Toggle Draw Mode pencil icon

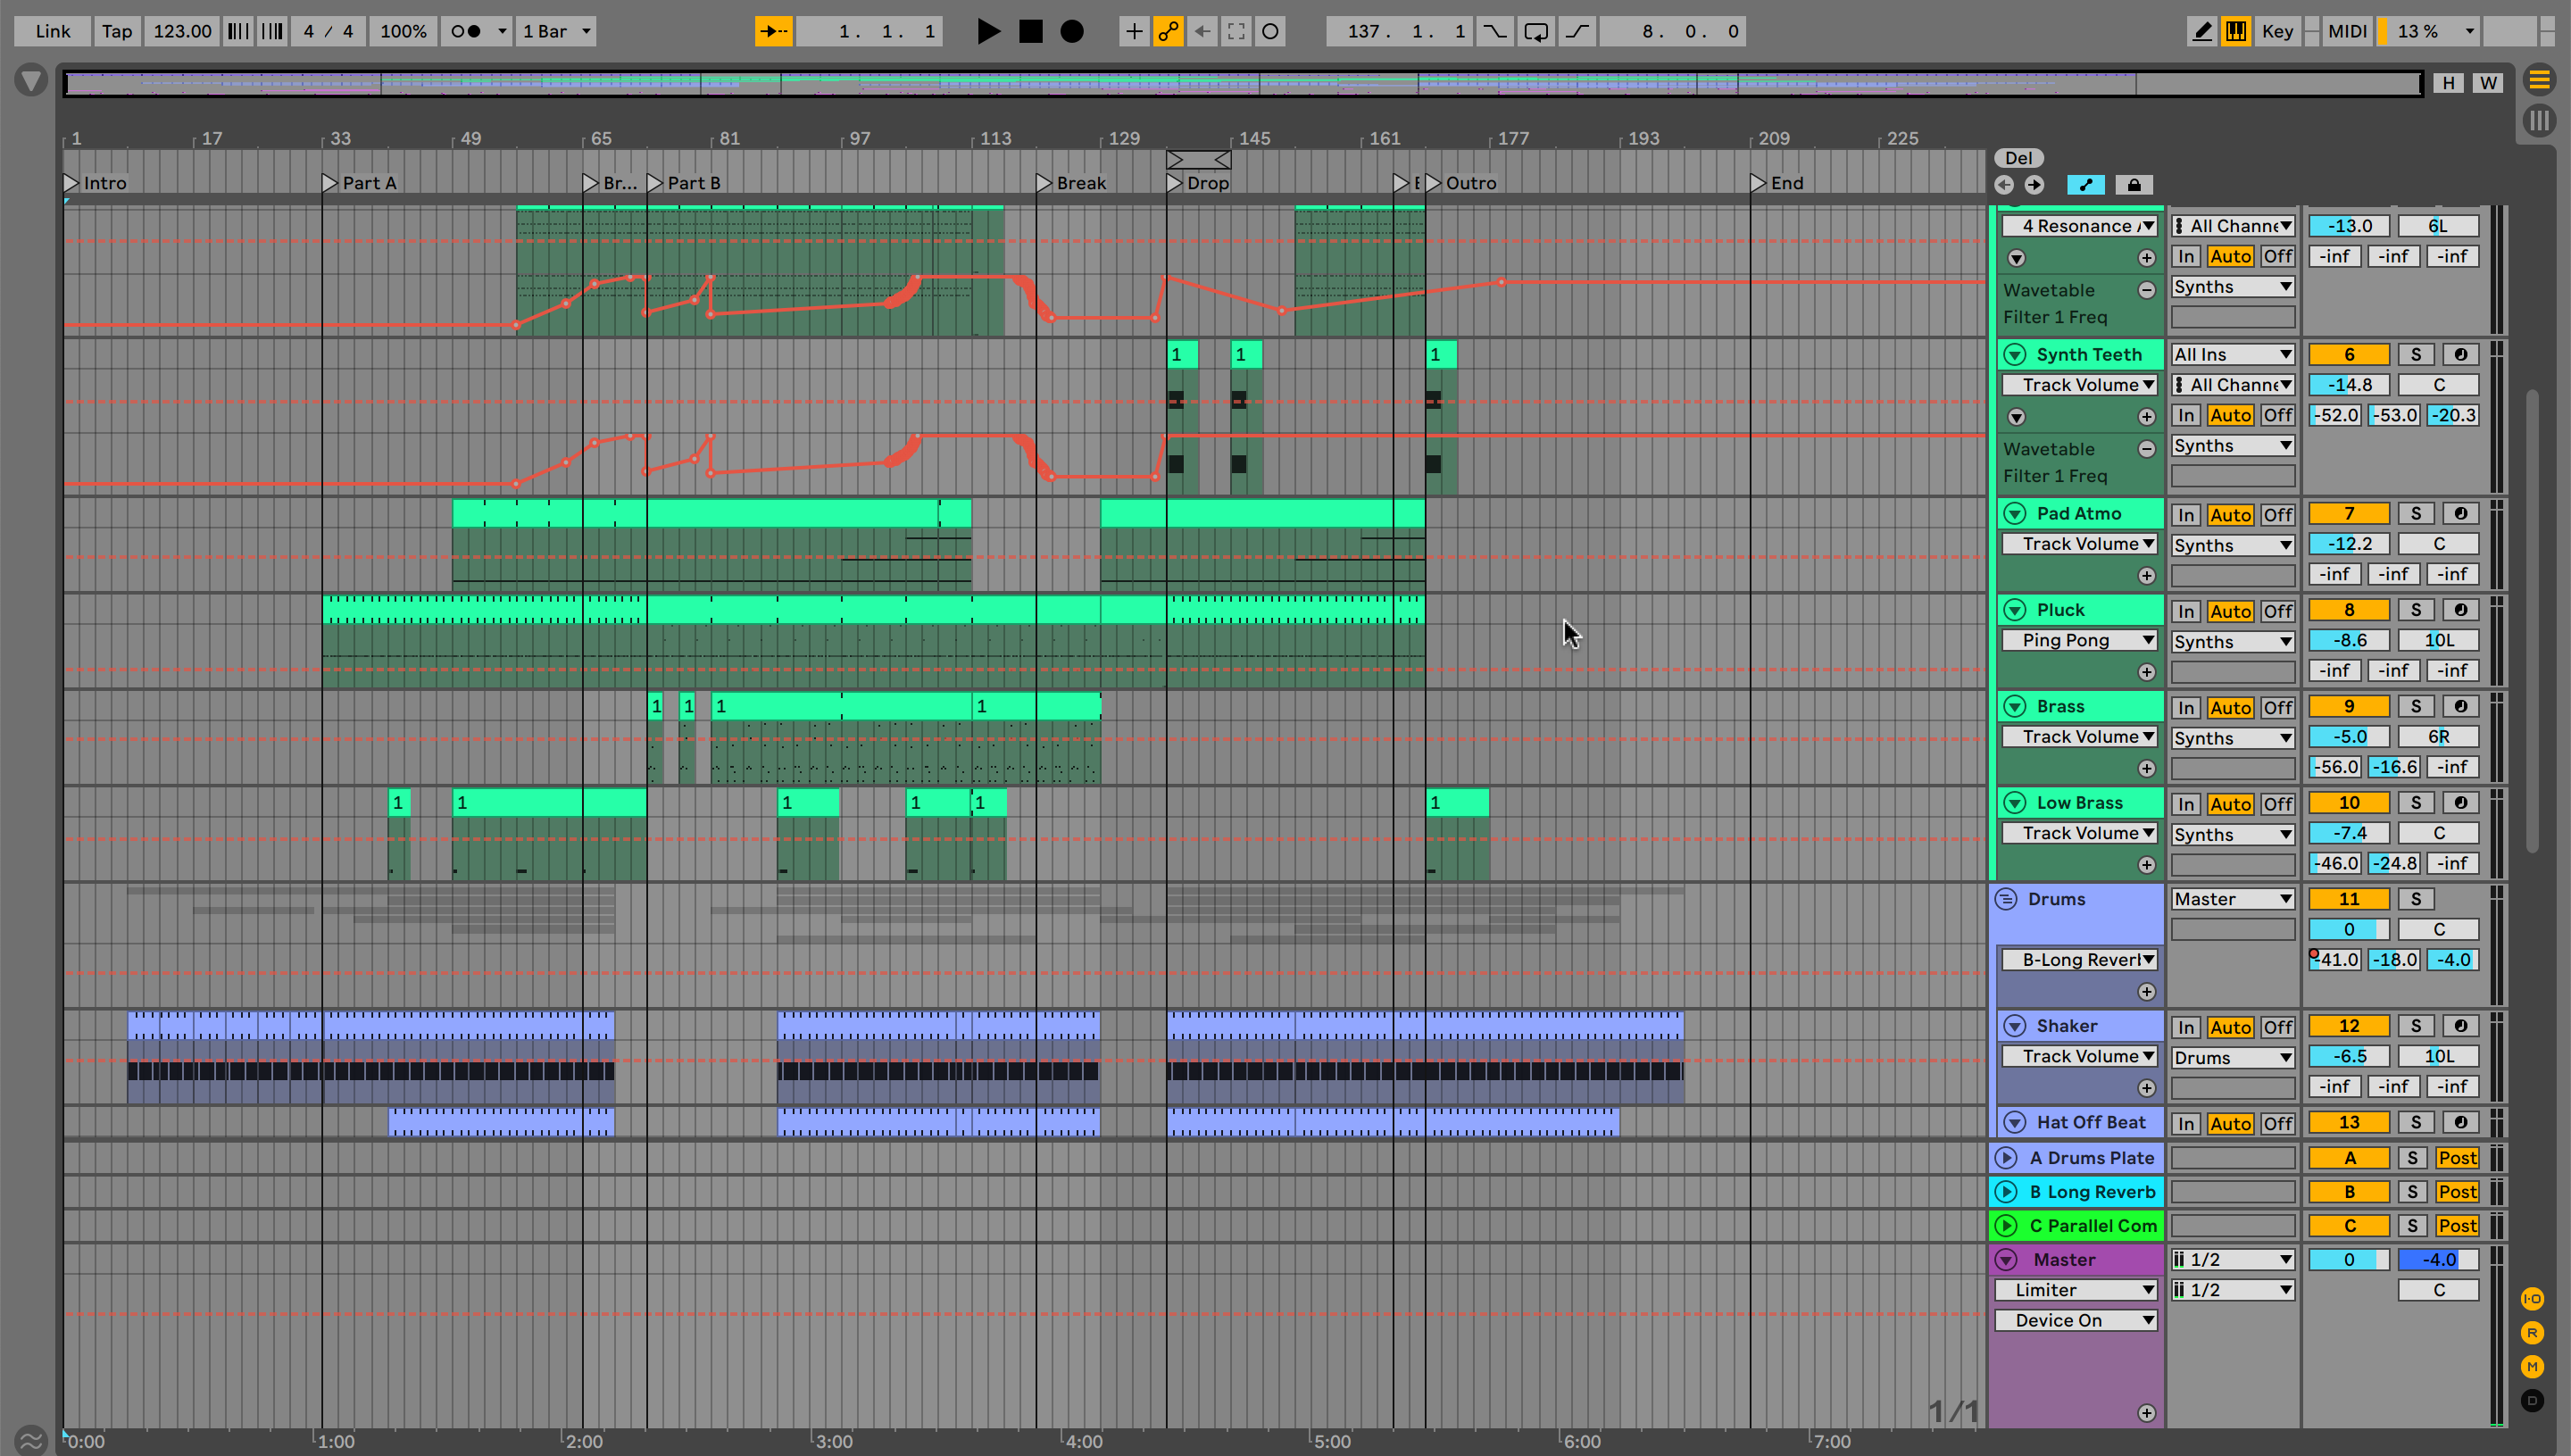2202,31
